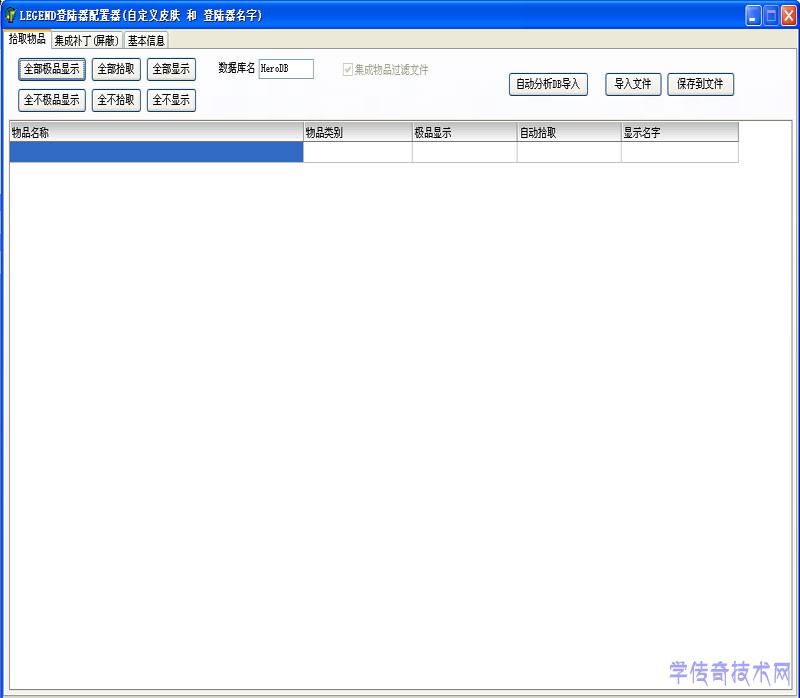Start 自动分析DB导入
Screen dimensions: 800x698
click(548, 84)
